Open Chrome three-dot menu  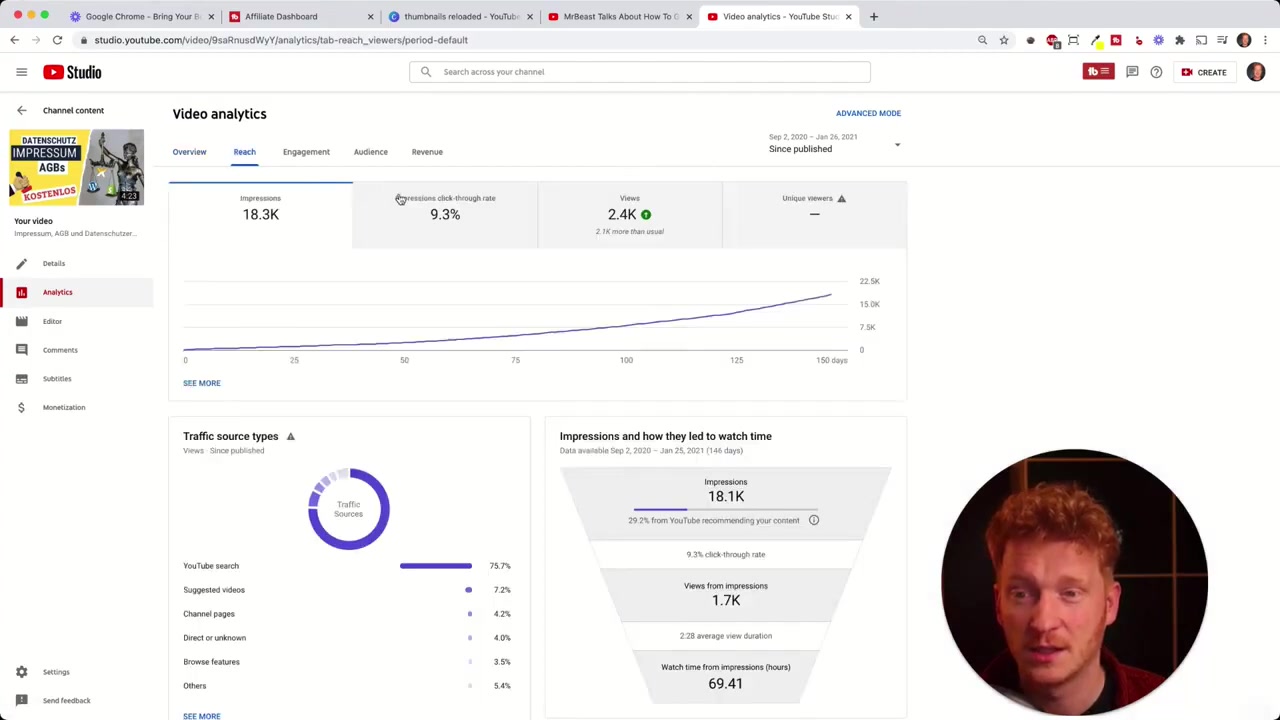1266,40
